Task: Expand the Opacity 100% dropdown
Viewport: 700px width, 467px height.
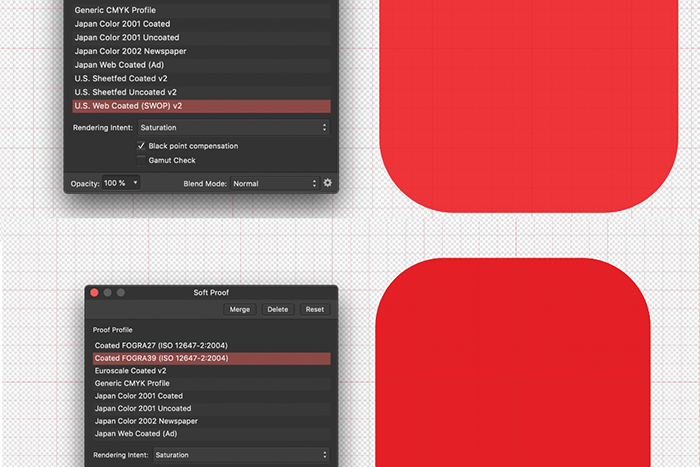Action: click(x=121, y=184)
